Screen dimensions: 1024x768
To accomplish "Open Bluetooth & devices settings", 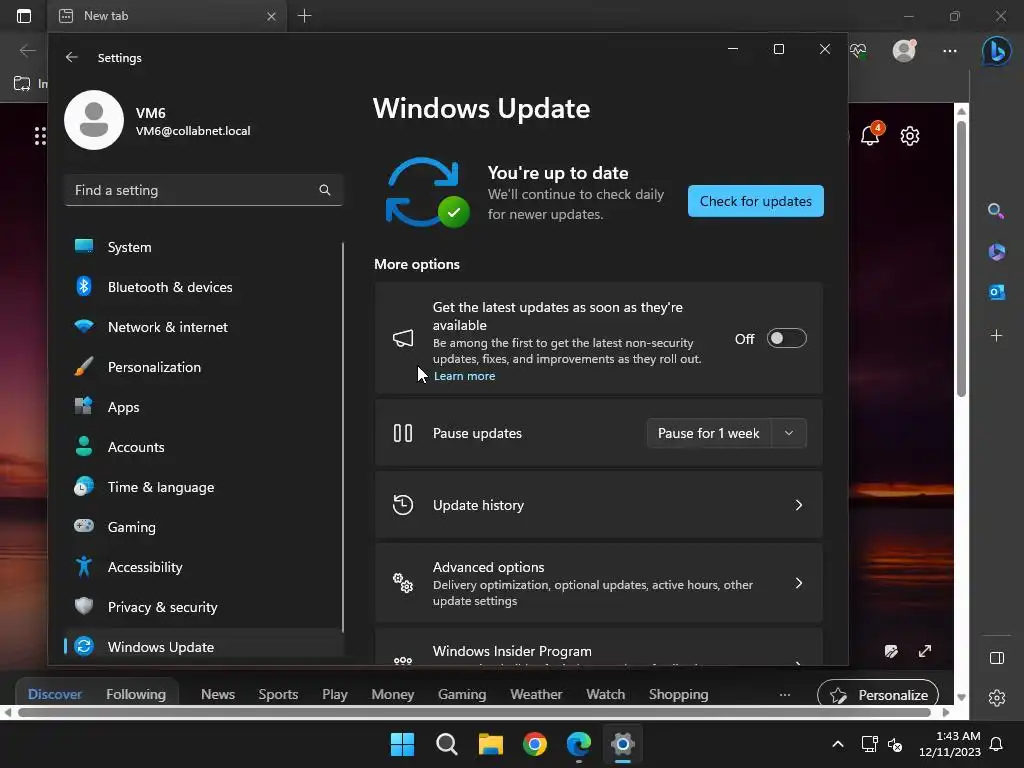I will pos(203,287).
